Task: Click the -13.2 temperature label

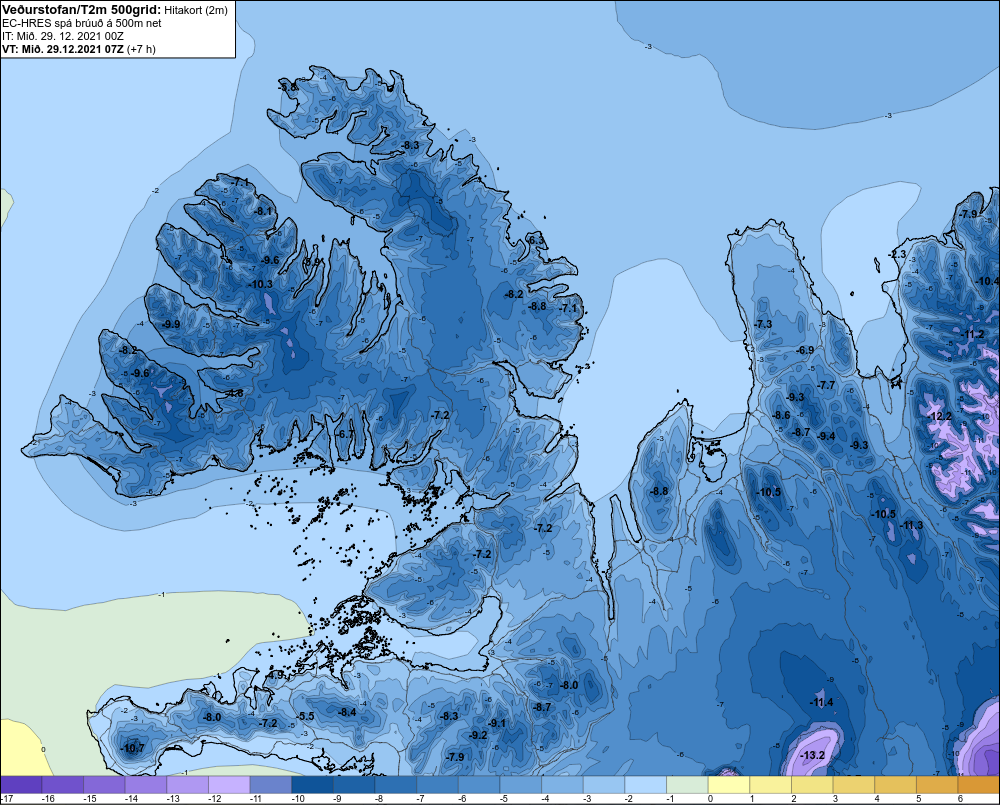Action: (812, 755)
